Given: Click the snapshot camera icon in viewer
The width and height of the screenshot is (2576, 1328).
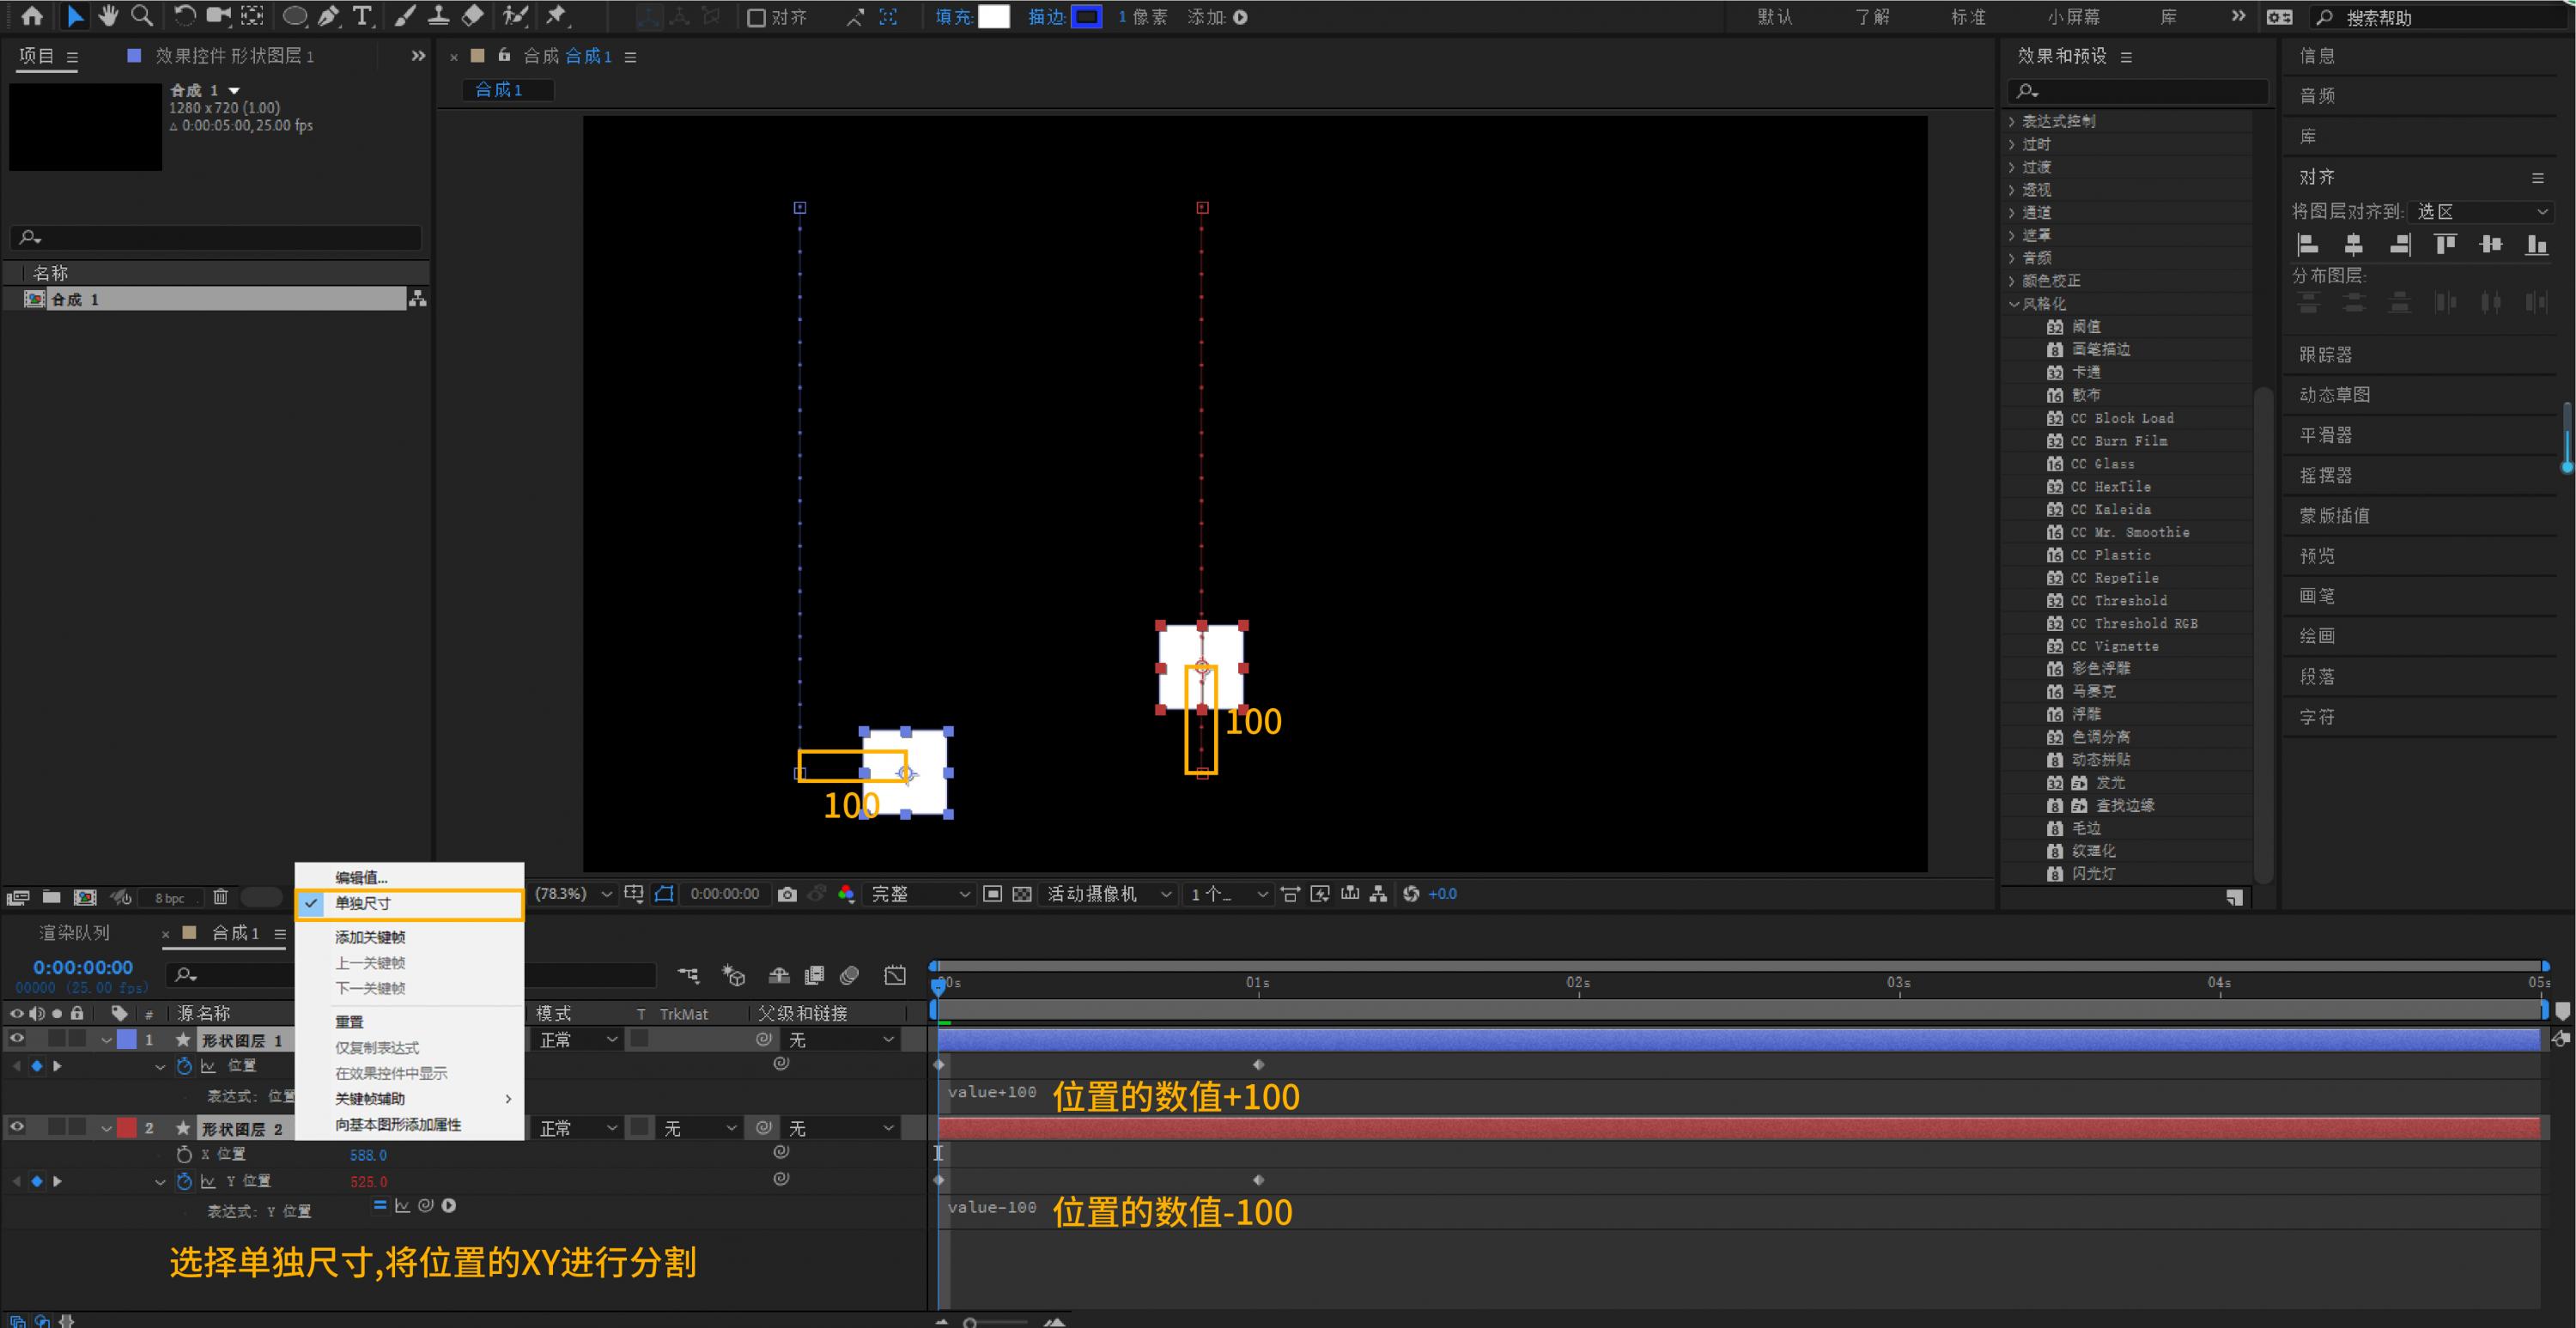Looking at the screenshot, I should click(x=787, y=894).
